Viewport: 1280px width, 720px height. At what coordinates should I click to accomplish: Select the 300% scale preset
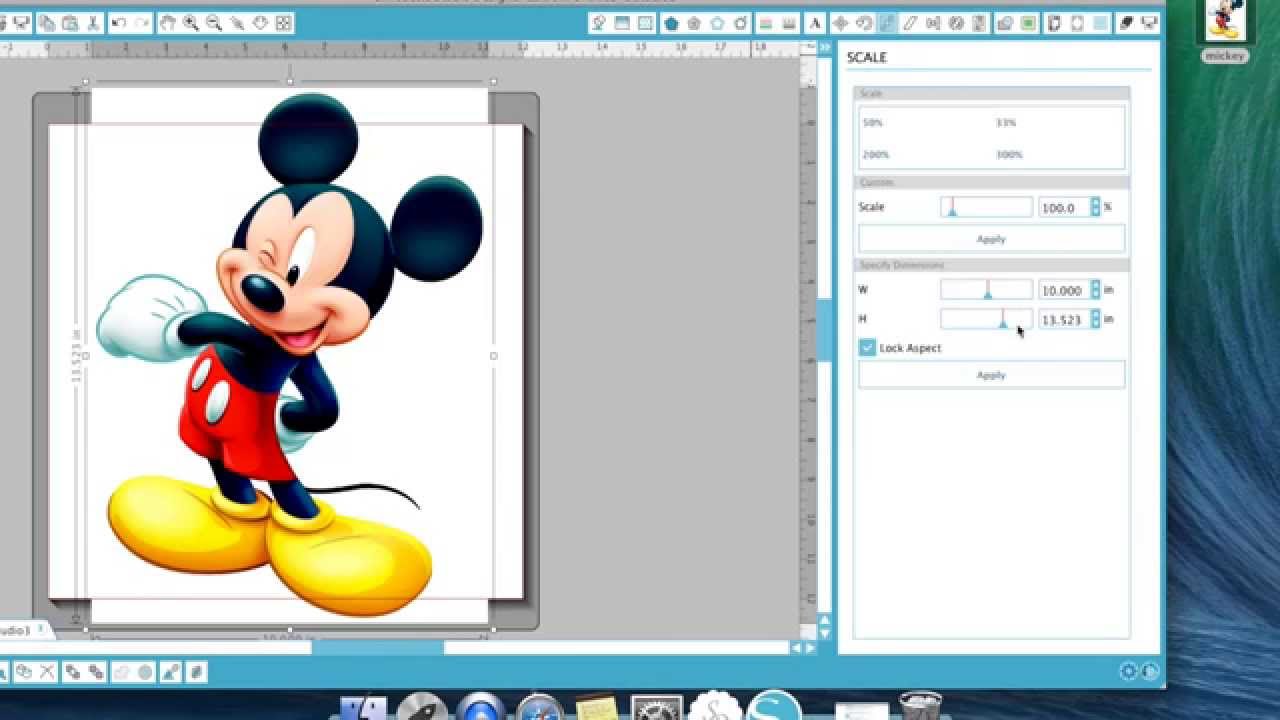(1009, 155)
